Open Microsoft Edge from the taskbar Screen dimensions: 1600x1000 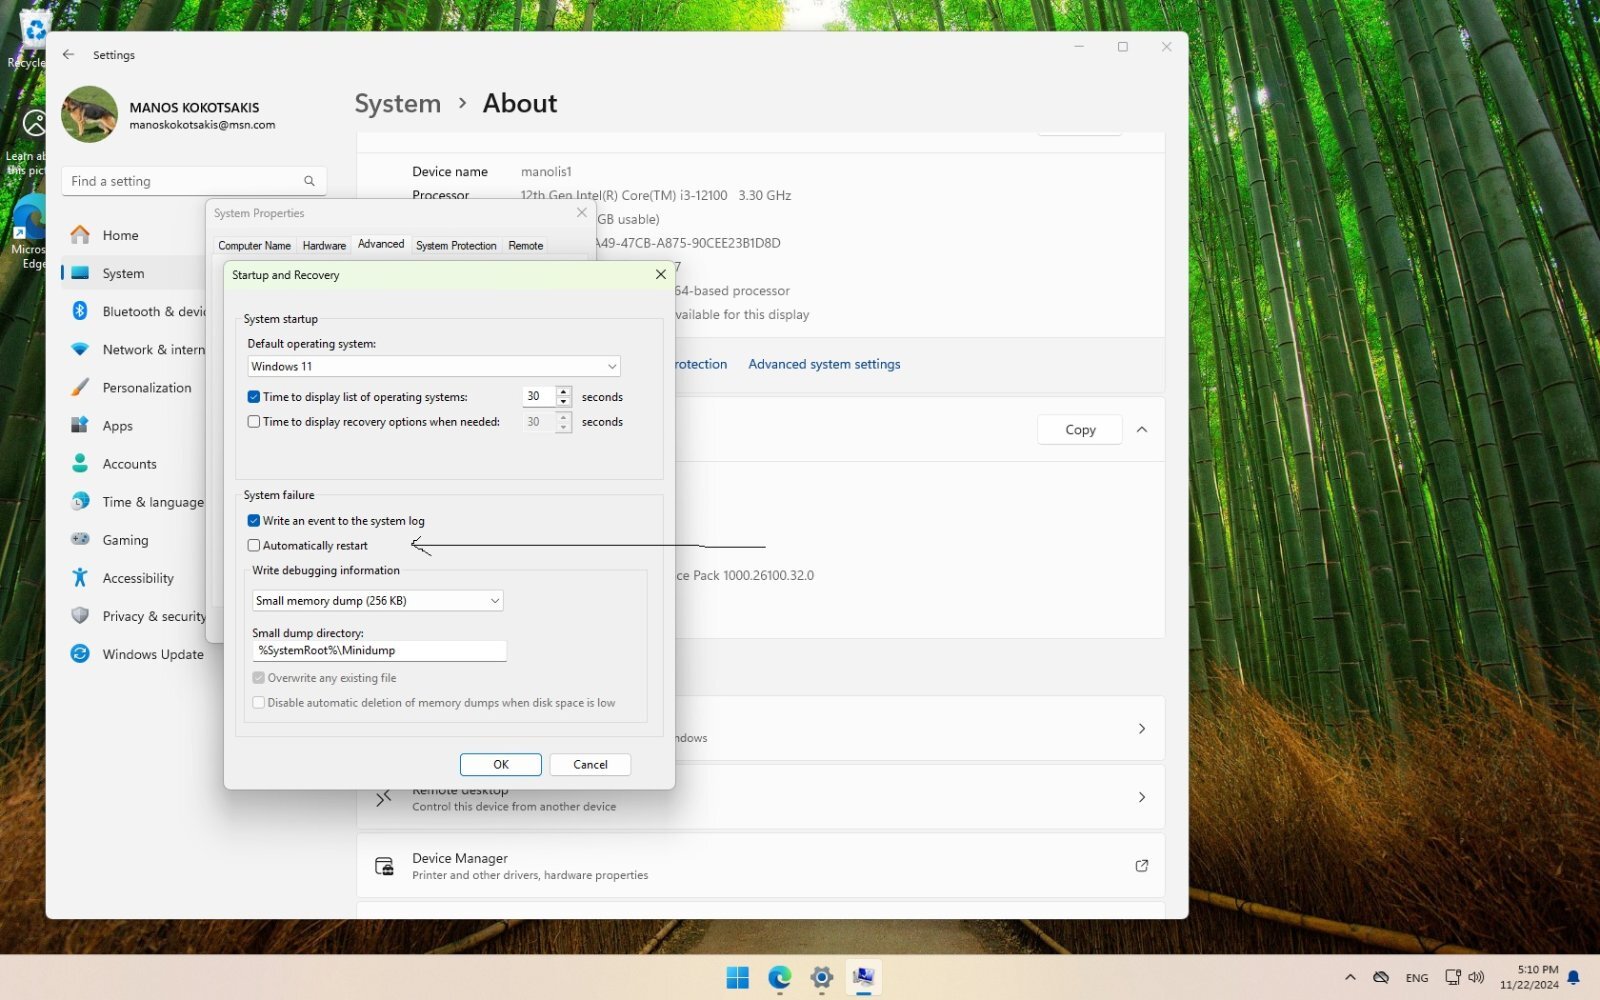tap(779, 978)
